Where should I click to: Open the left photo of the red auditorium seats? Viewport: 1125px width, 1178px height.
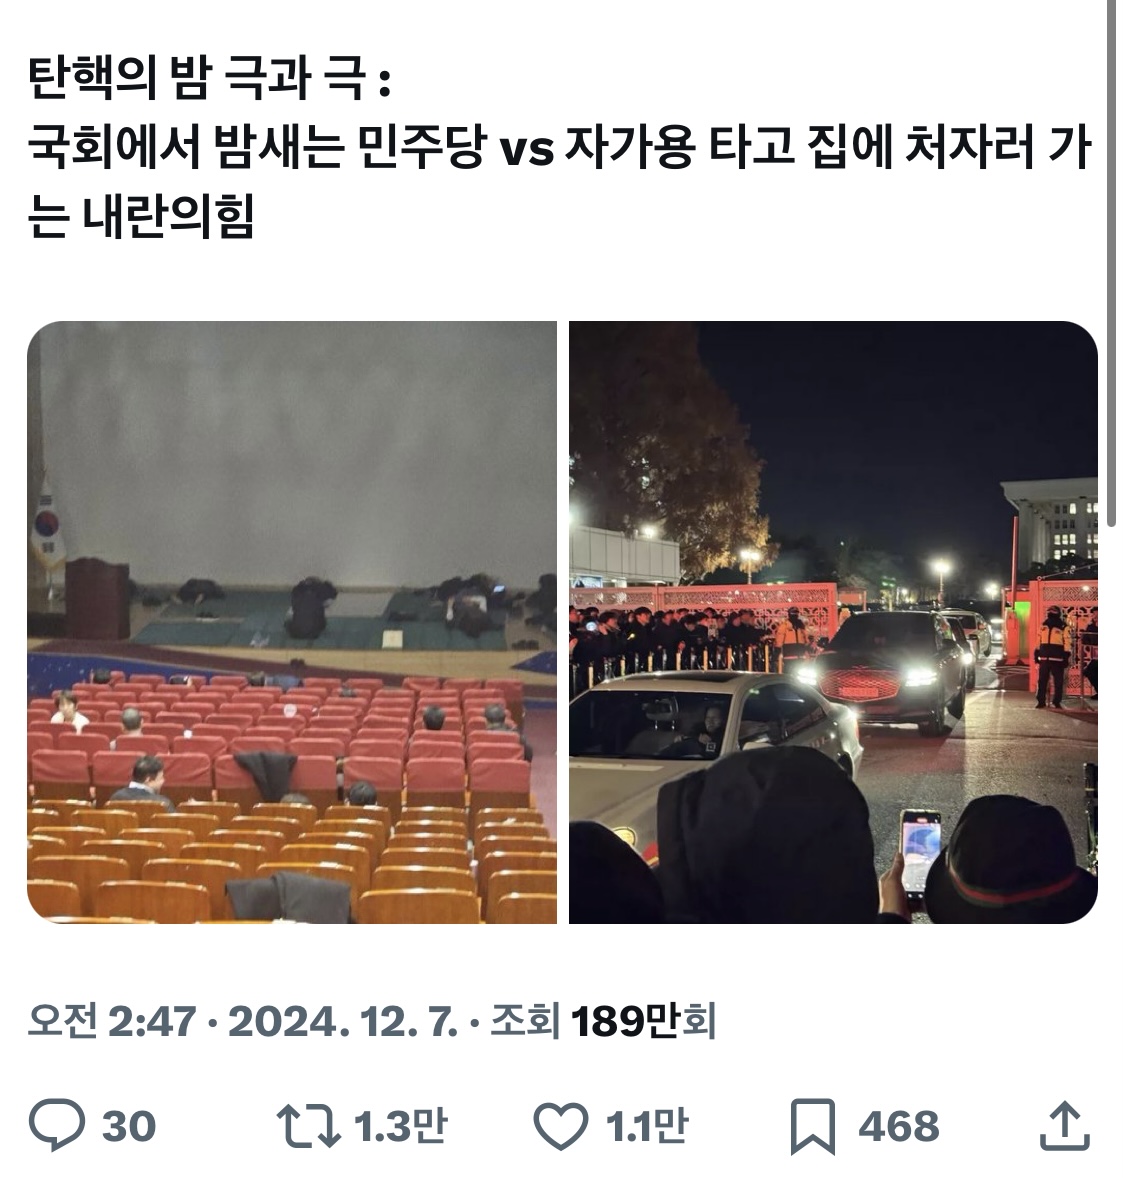[292, 622]
